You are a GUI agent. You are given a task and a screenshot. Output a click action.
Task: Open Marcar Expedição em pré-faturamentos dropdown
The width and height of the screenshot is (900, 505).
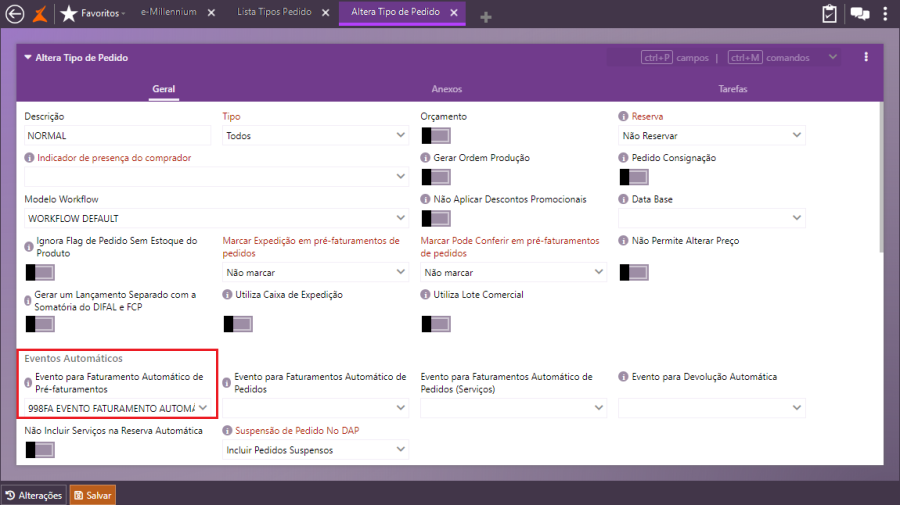(x=315, y=272)
